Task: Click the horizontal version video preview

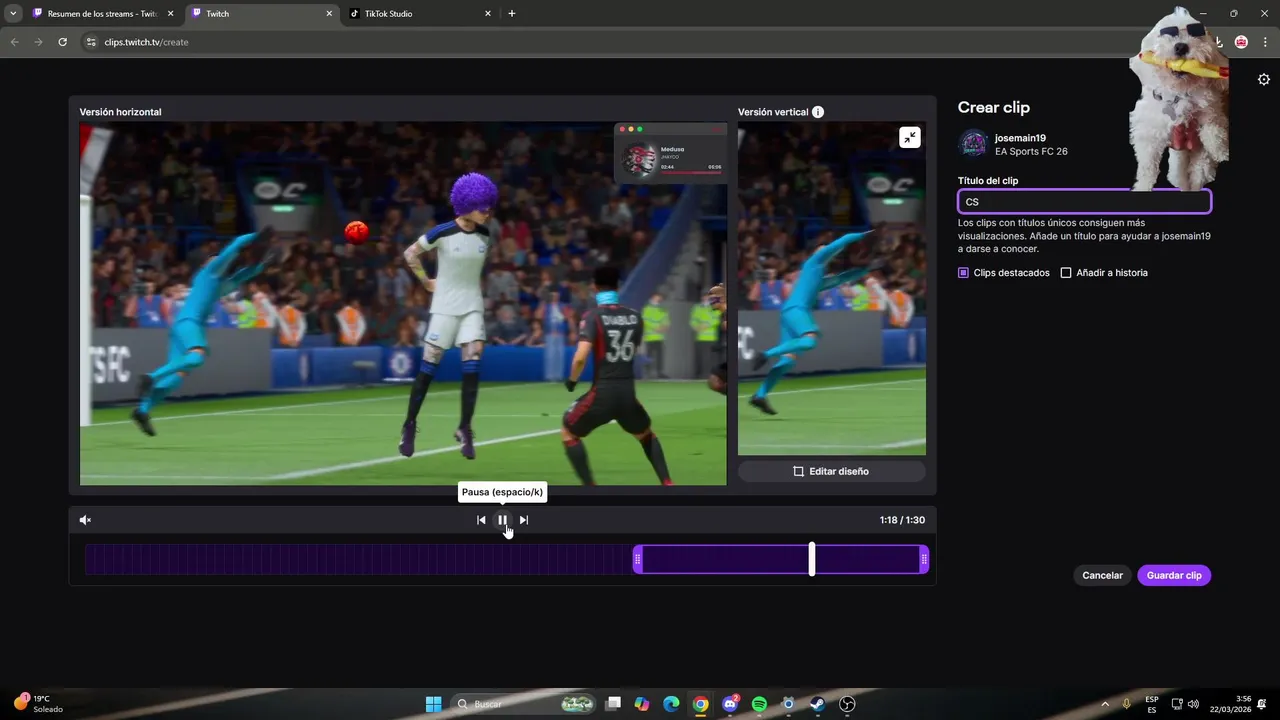Action: click(x=403, y=304)
